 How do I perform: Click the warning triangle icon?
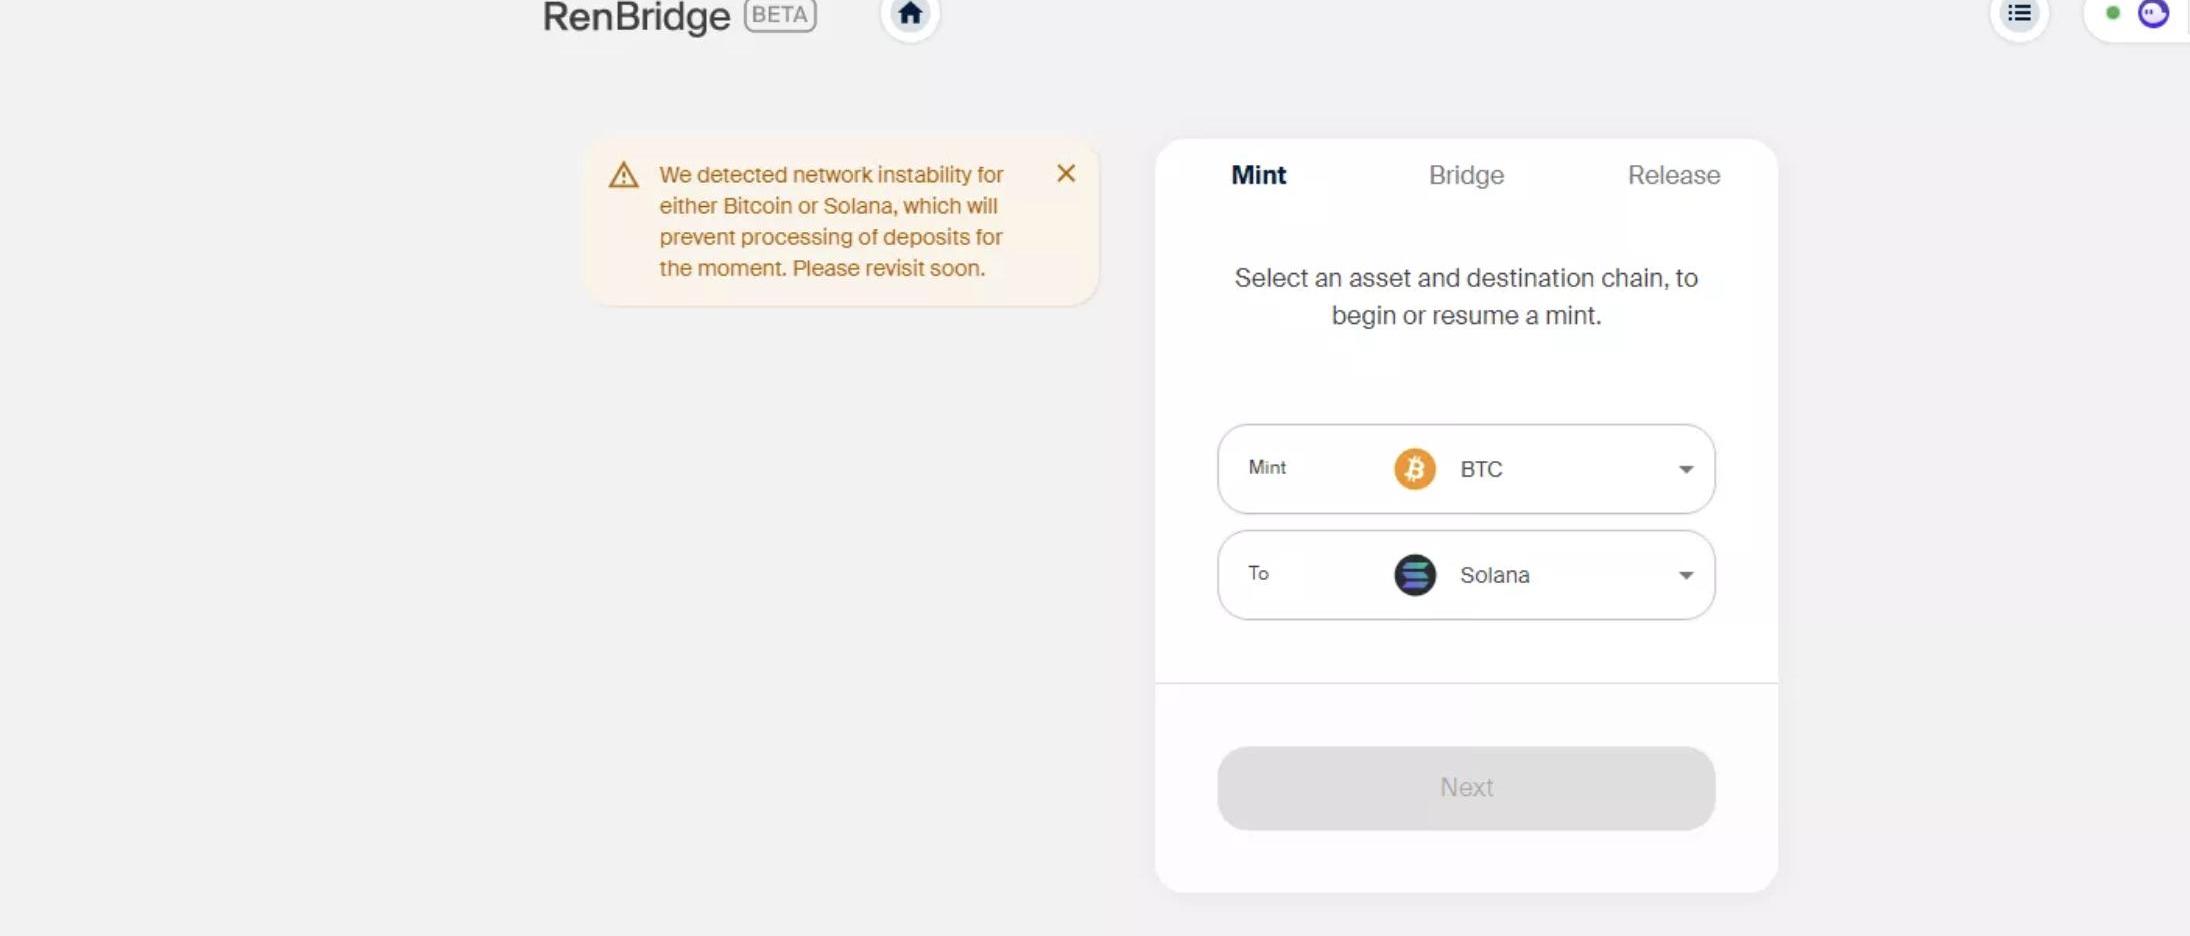(623, 176)
